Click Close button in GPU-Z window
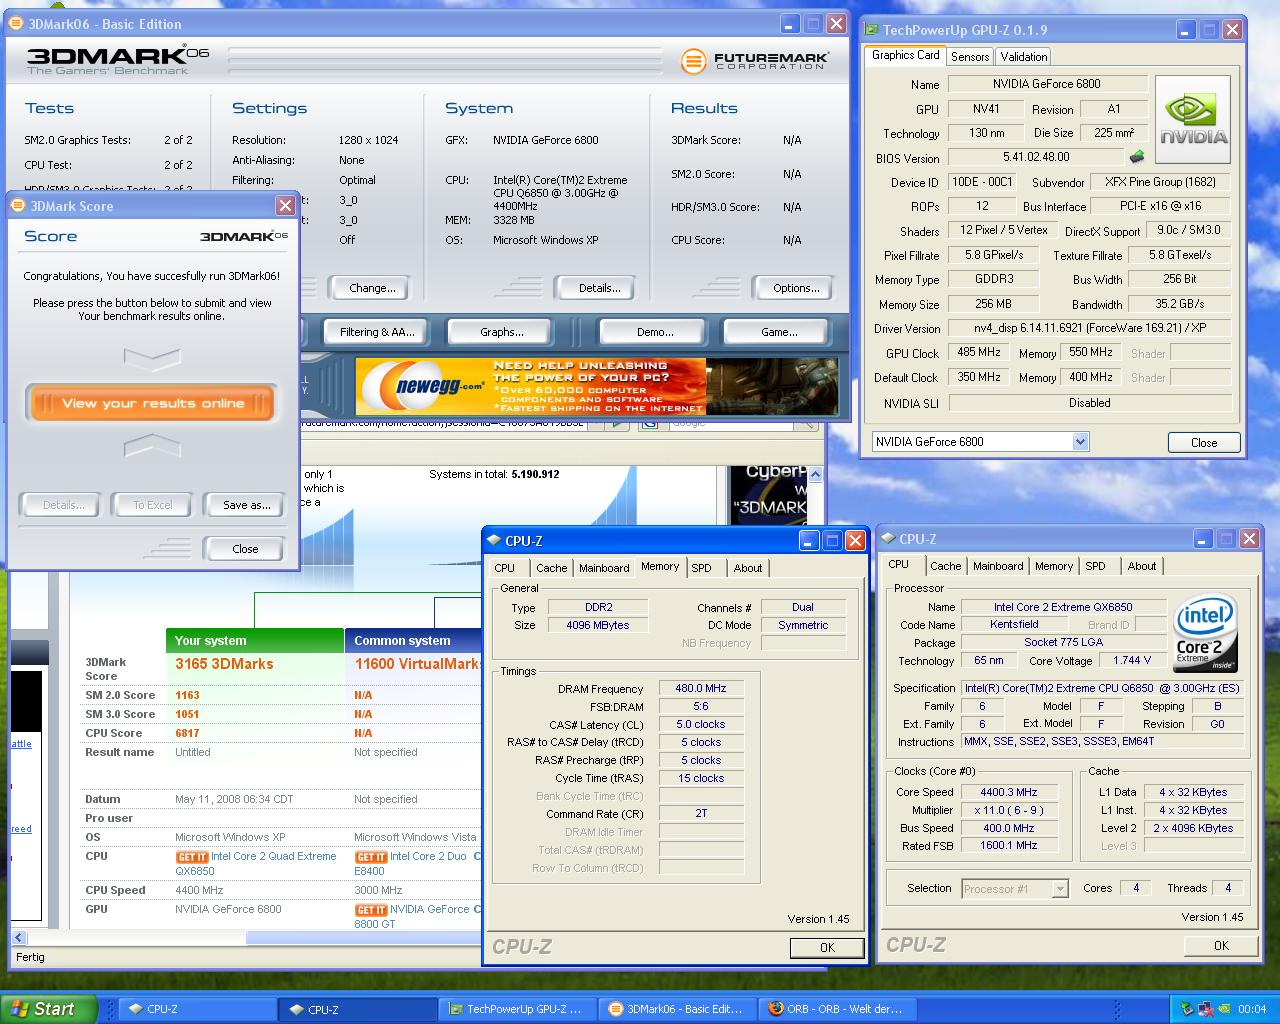The width and height of the screenshot is (1280, 1024). [x=1204, y=442]
